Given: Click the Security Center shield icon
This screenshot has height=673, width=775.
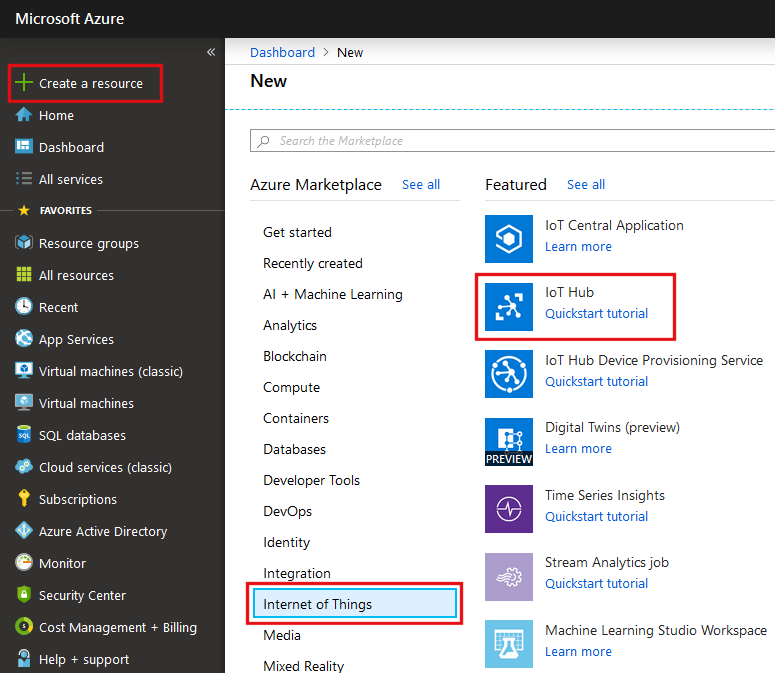Looking at the screenshot, I should [x=24, y=595].
